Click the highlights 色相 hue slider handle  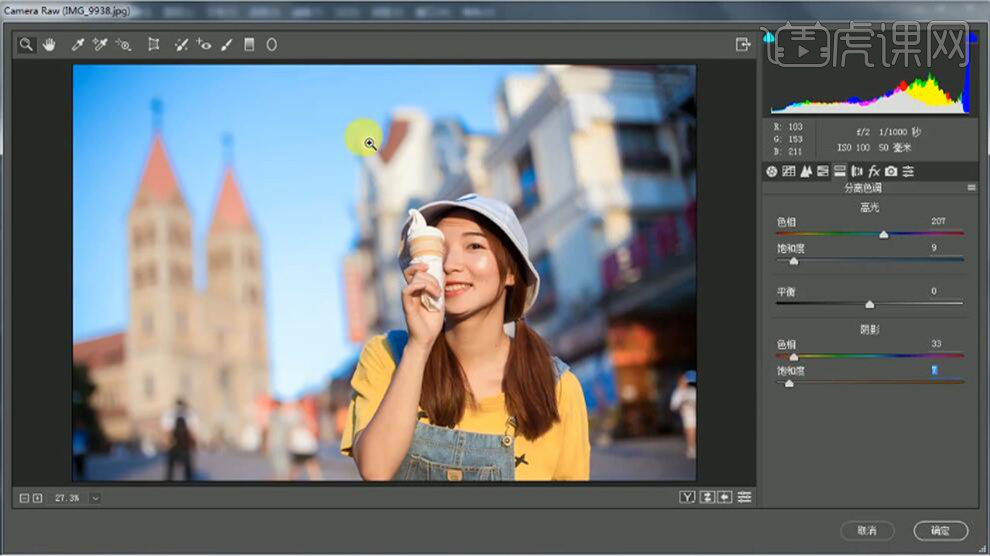(883, 235)
